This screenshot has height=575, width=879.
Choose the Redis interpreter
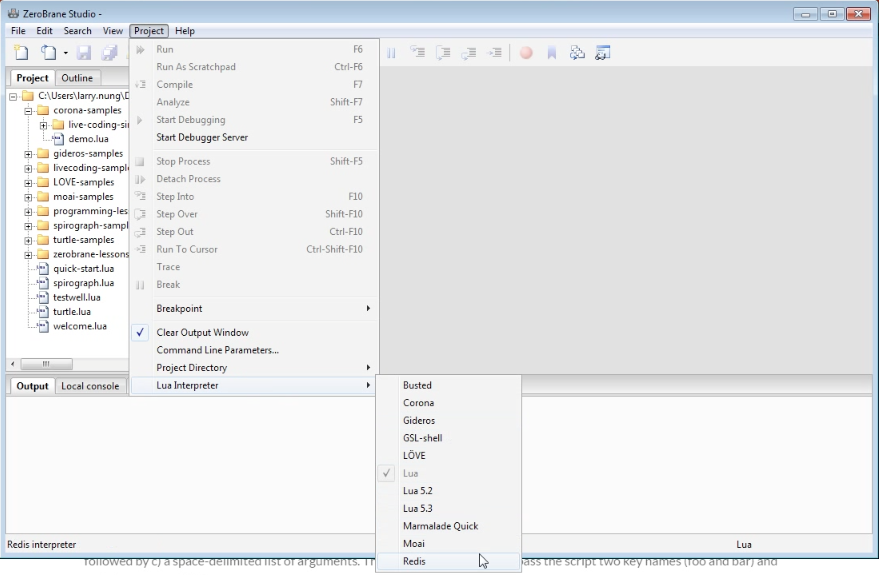[448, 561]
